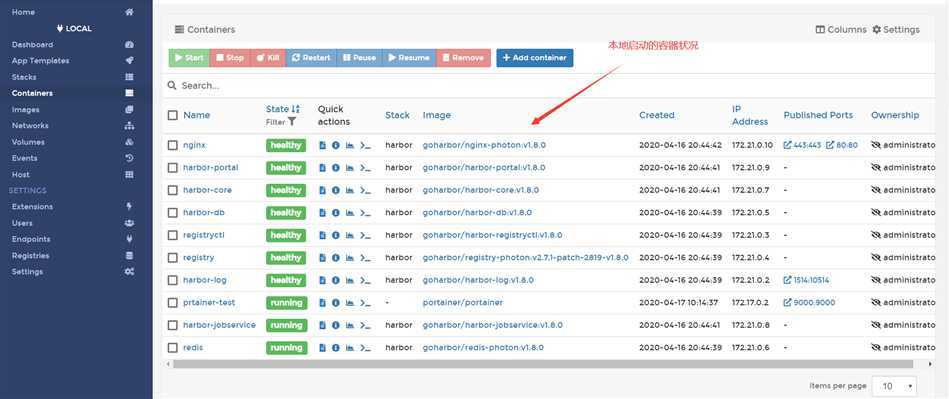Click the Add container button
Screen dimensions: 949x399
(x=534, y=58)
